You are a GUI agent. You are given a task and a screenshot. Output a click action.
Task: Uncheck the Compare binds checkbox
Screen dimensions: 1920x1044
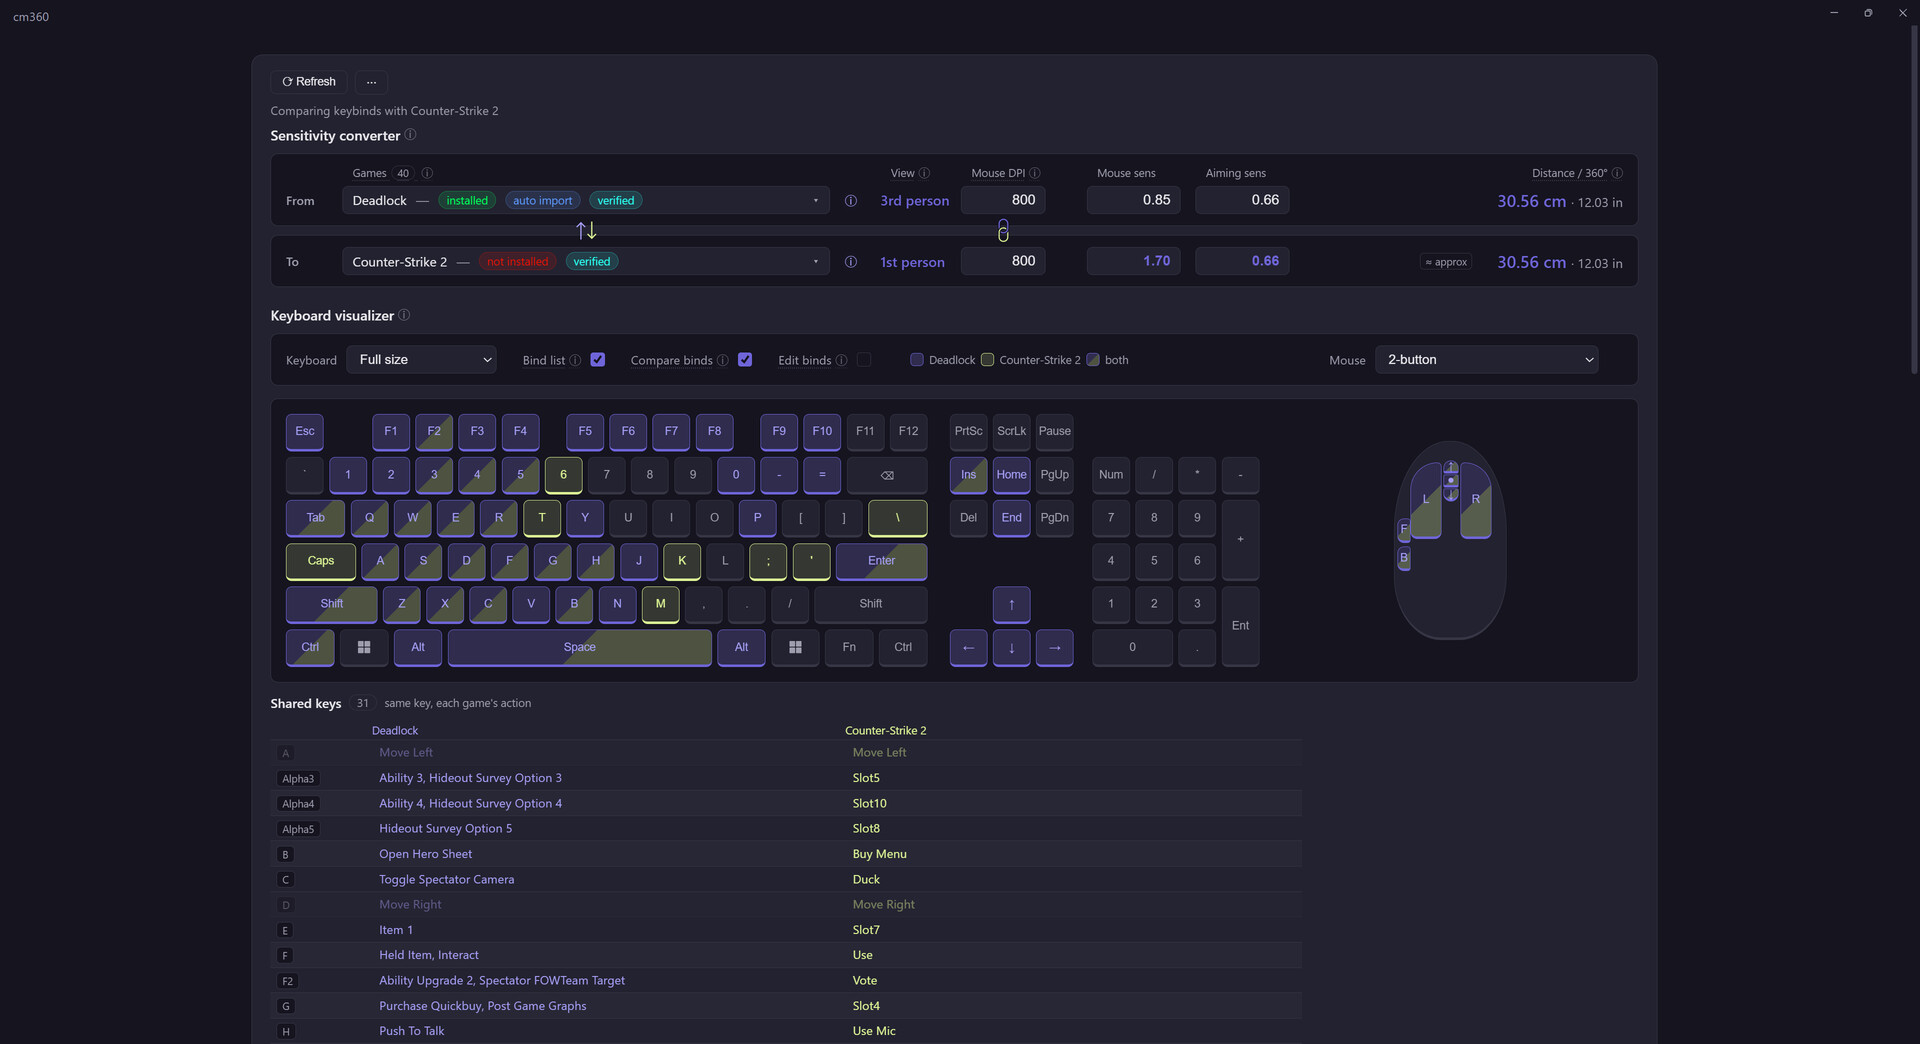pos(745,360)
